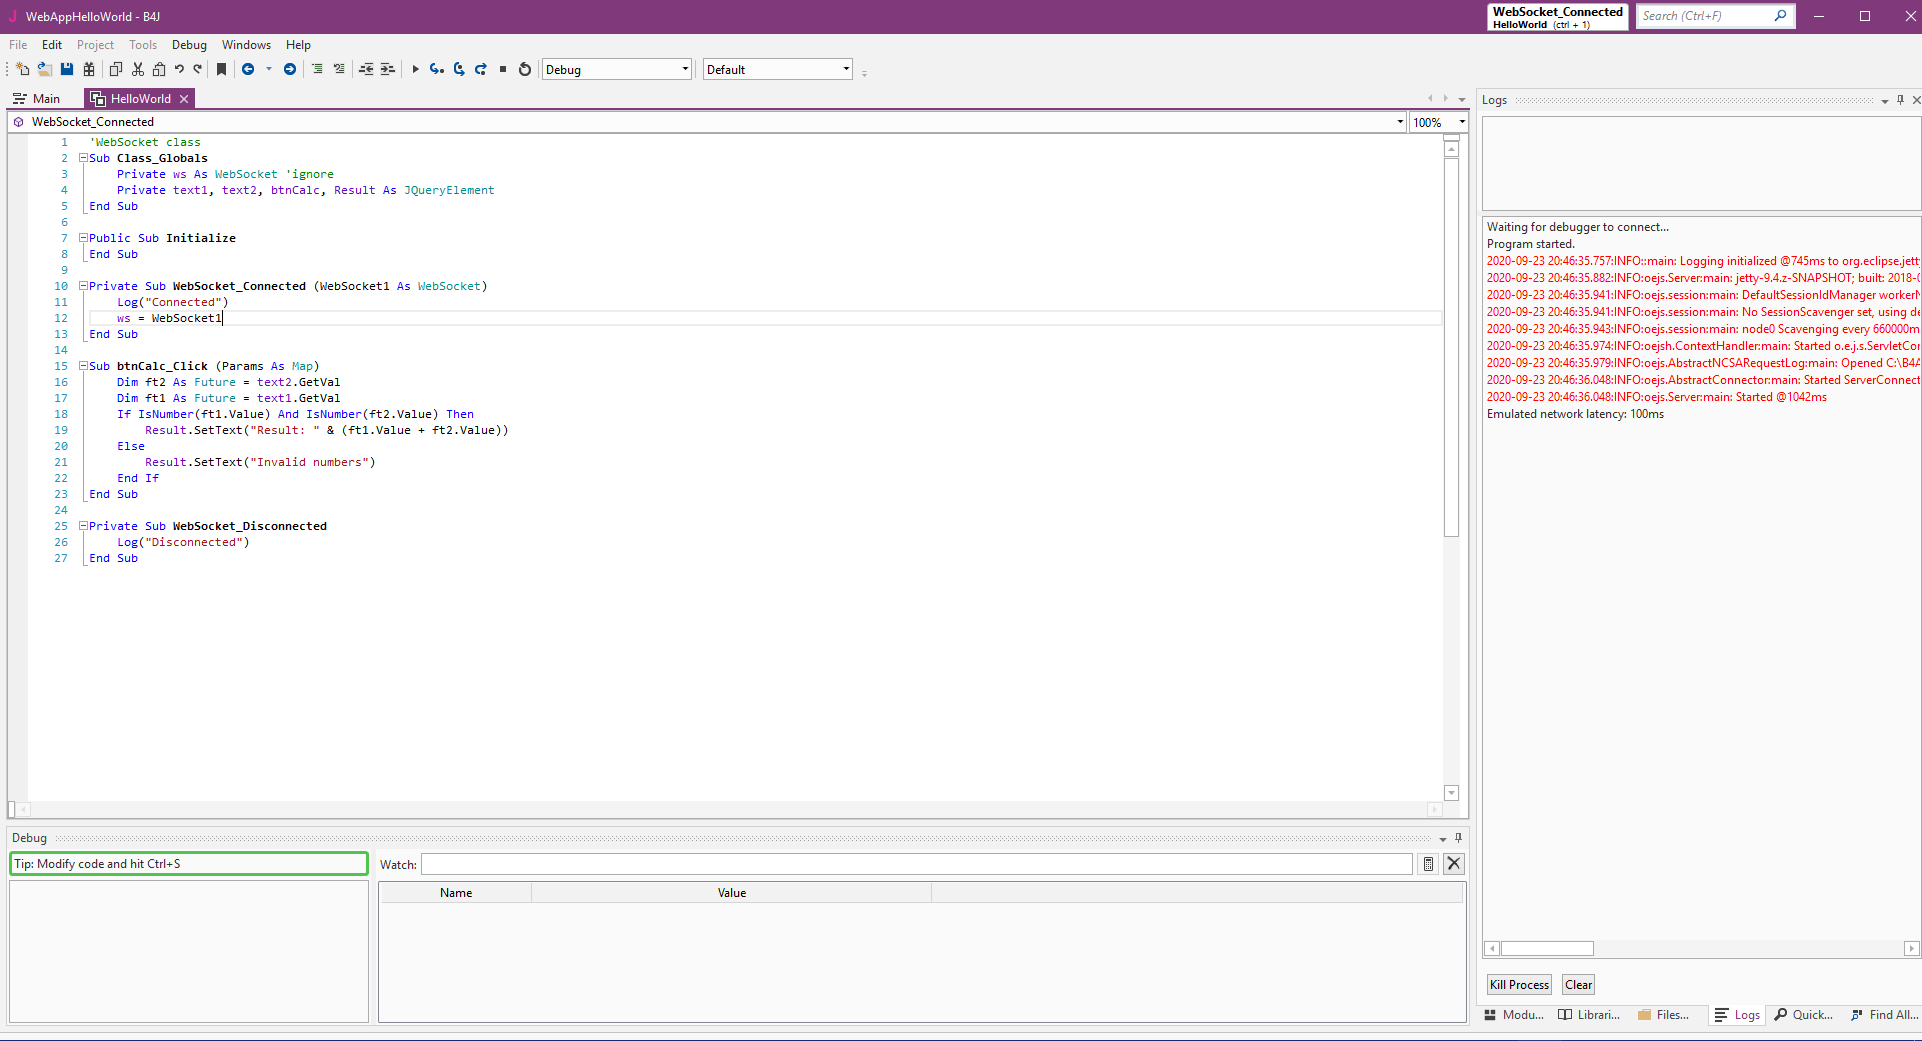Open the Logs panel options dropdown arrow
The width and height of the screenshot is (1922, 1041).
tap(1885, 101)
